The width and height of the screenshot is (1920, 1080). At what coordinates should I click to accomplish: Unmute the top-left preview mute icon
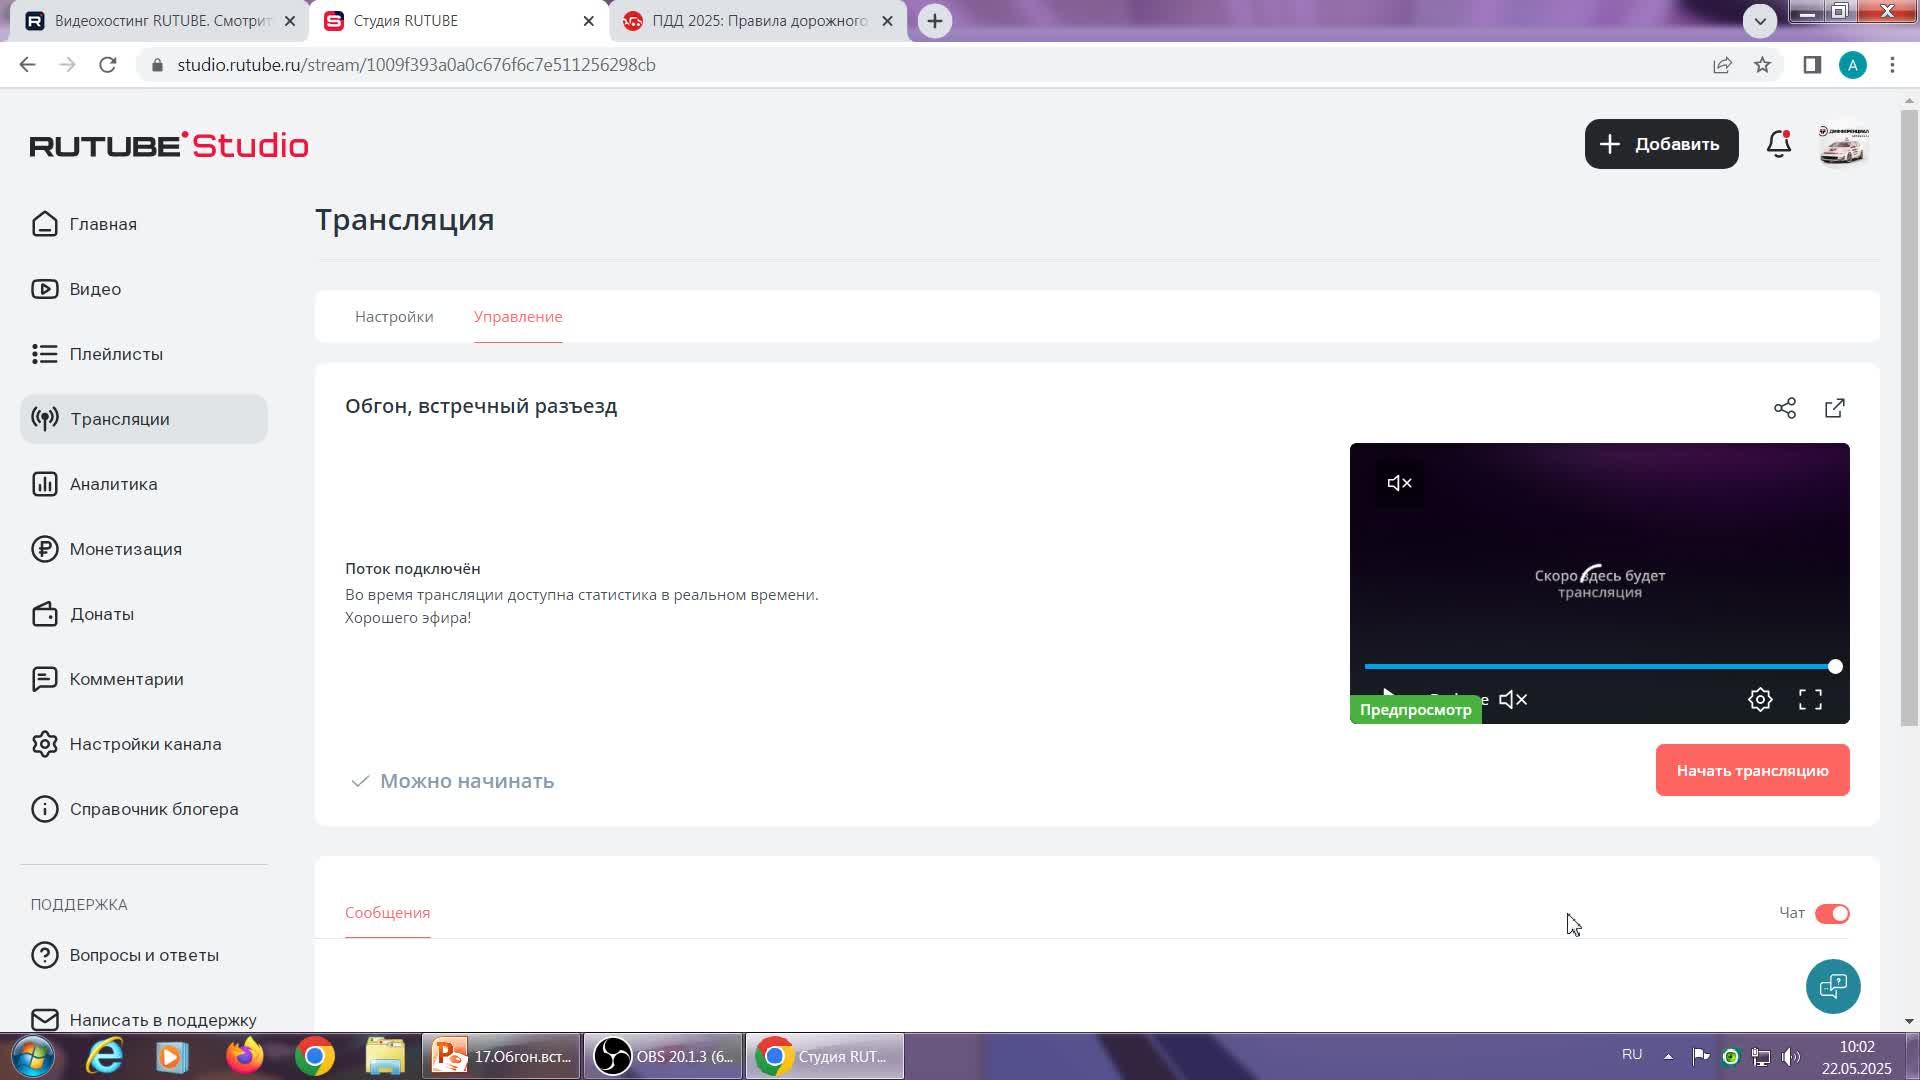click(1399, 483)
